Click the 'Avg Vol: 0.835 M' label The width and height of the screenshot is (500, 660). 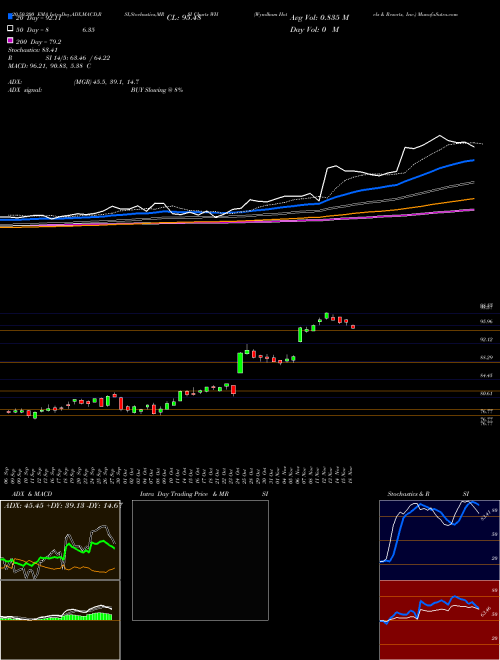coord(319,18)
